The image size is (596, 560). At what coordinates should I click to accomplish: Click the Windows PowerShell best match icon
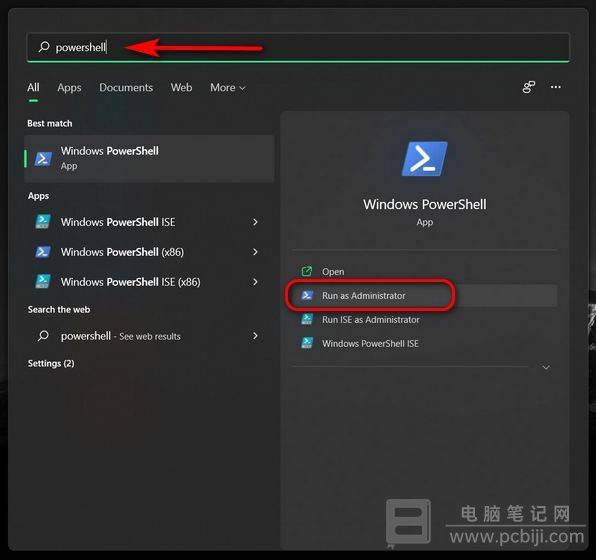coord(43,159)
